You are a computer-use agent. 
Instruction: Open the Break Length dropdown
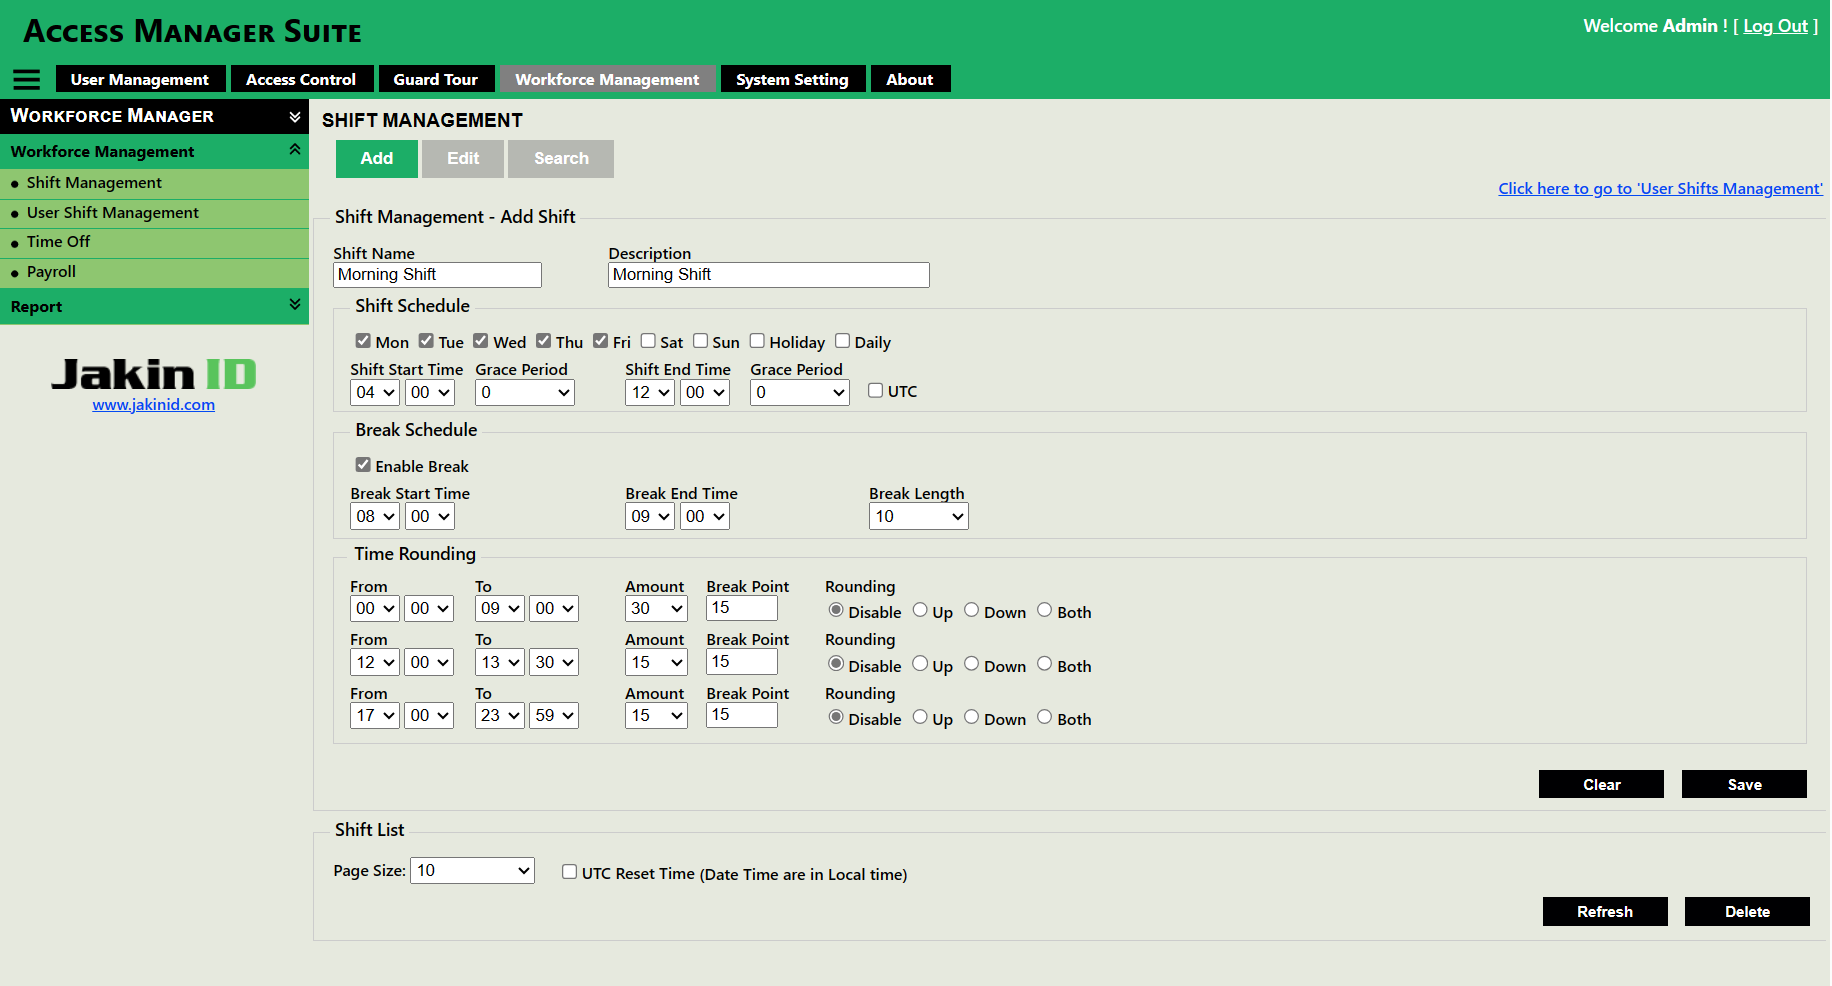pyautogui.click(x=918, y=516)
